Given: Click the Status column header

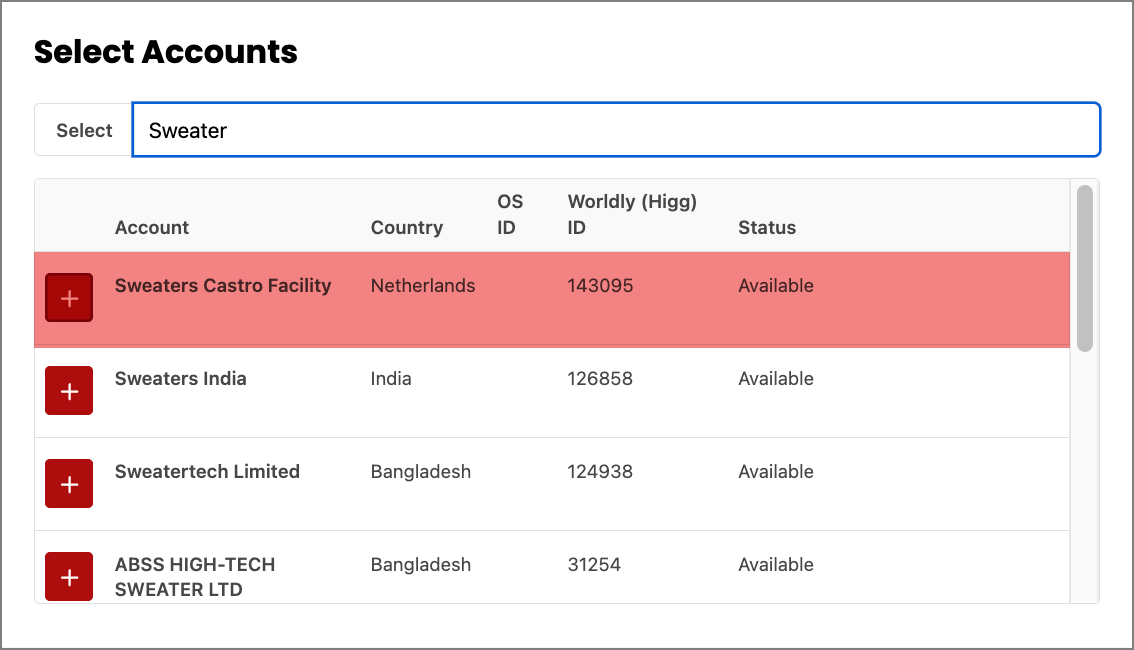Looking at the screenshot, I should (767, 228).
